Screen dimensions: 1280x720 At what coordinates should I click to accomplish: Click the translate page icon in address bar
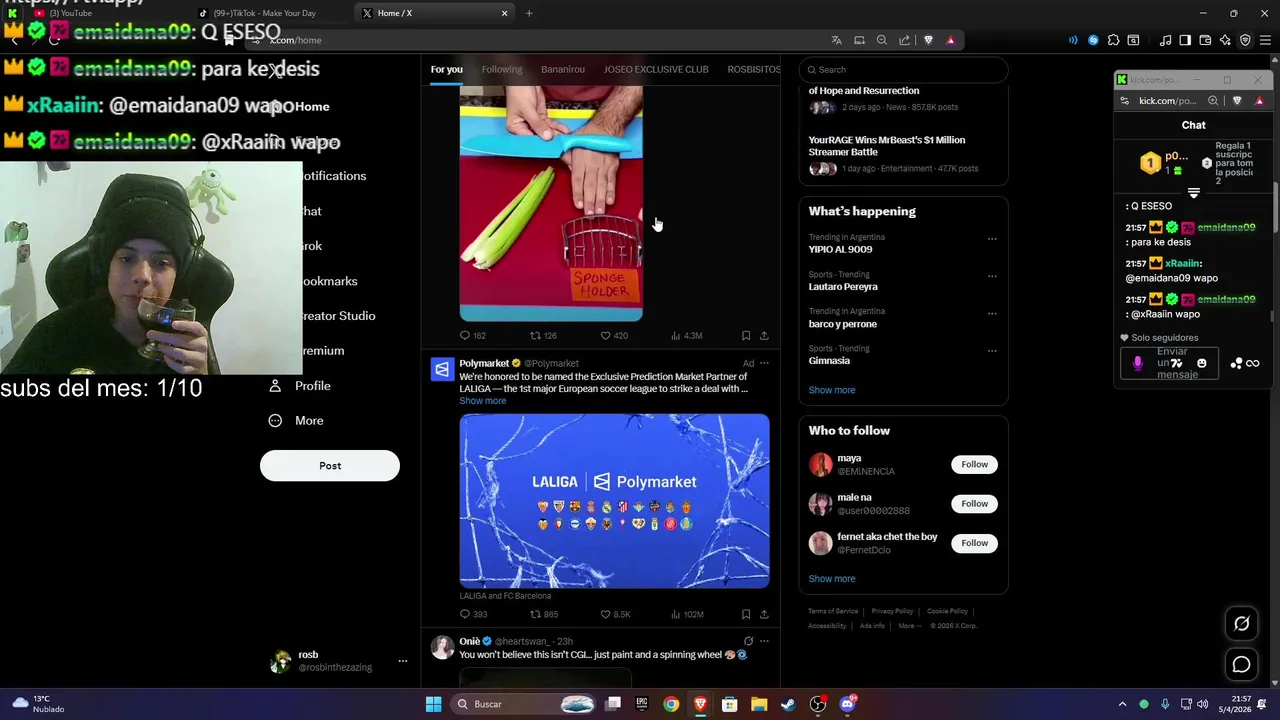(x=836, y=40)
